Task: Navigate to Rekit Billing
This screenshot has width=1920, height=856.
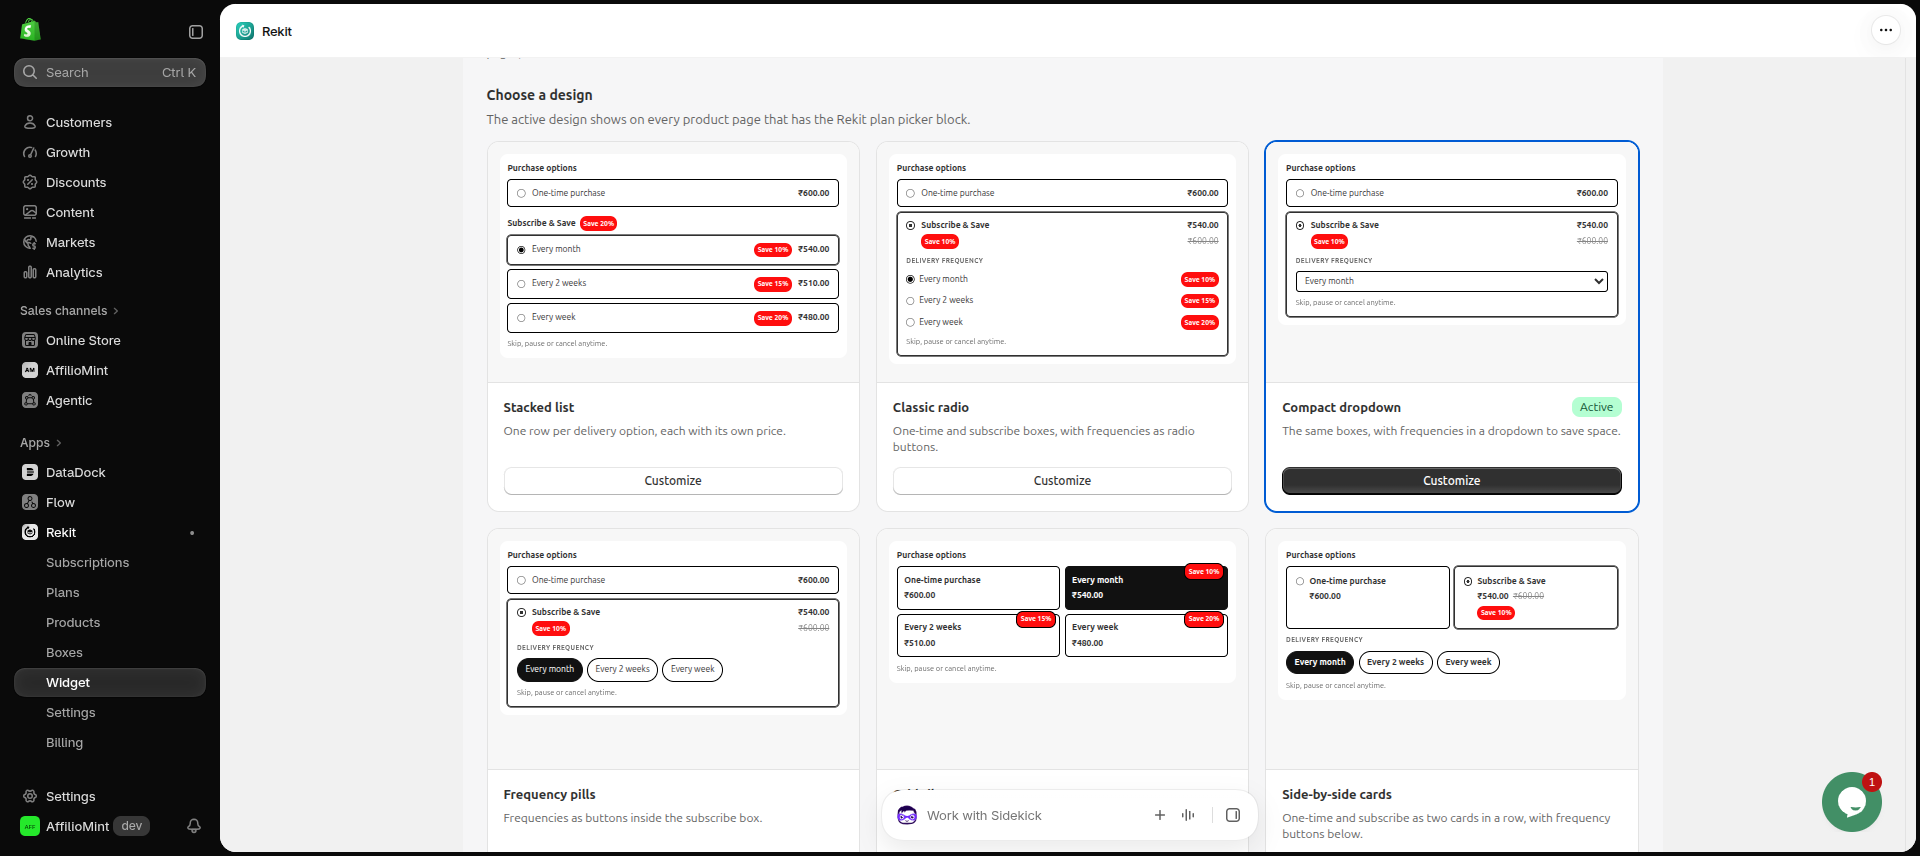Action: tap(64, 743)
